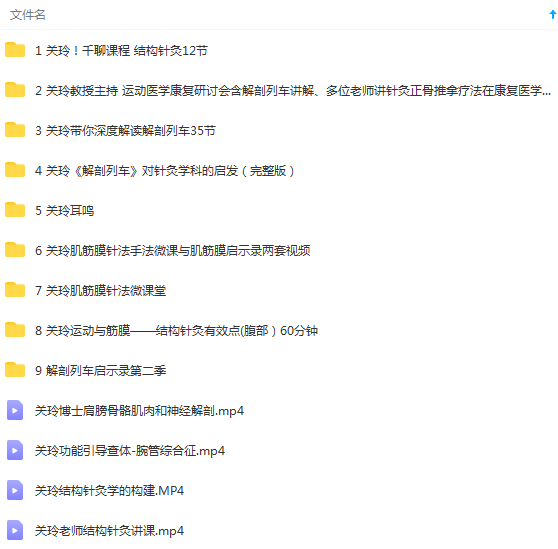Image resolution: width=558 pixels, height=549 pixels.
Task: Select file 关玲博士肩膀骨骼肌肉和神经解剖.mp4
Action: (140, 411)
